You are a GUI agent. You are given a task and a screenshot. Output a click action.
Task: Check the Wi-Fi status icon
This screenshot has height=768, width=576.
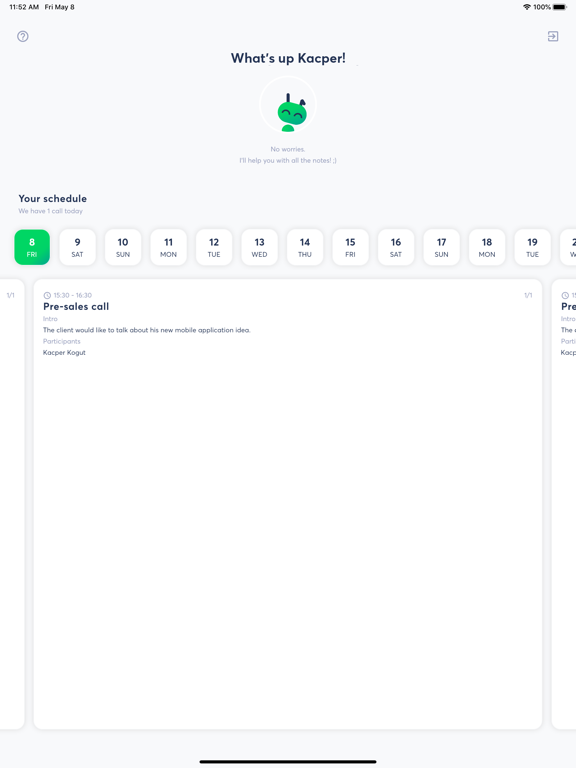pos(527,7)
